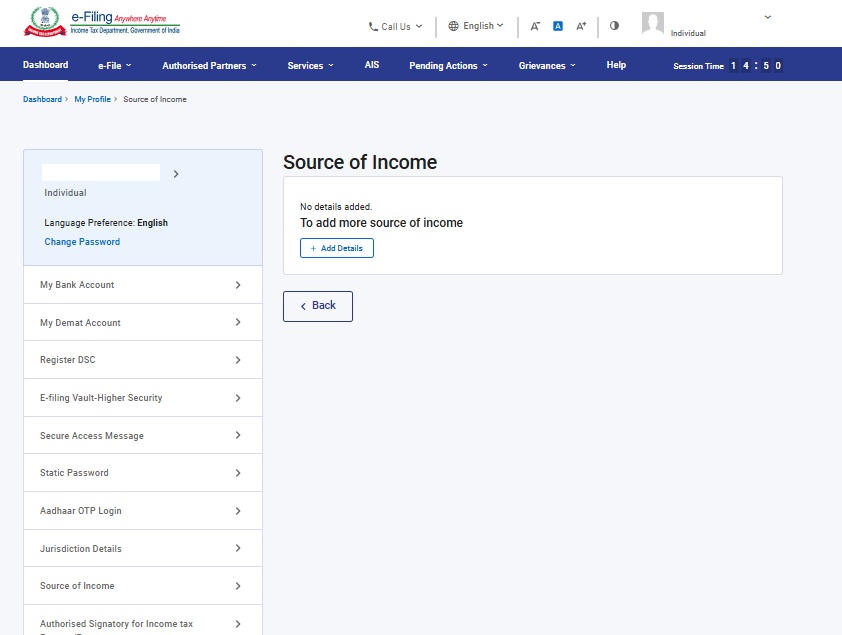Viewport: 842px width, 635px height.
Task: Click the Add Details button
Action: pos(337,248)
